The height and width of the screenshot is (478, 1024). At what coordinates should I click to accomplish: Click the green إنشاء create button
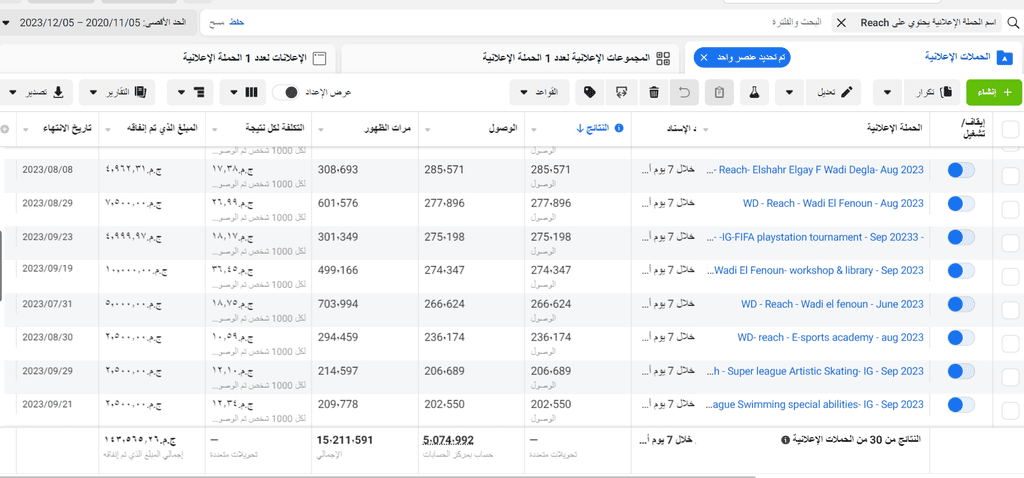(x=993, y=93)
